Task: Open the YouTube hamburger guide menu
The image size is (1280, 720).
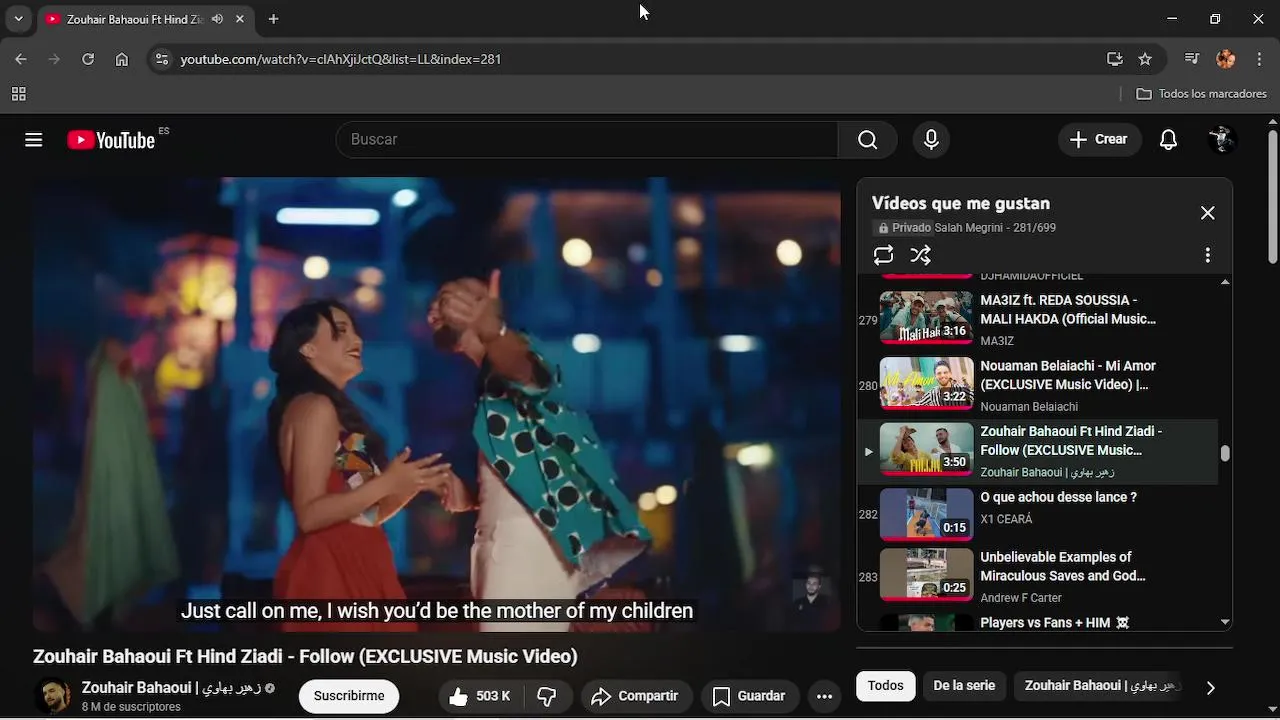Action: click(34, 140)
